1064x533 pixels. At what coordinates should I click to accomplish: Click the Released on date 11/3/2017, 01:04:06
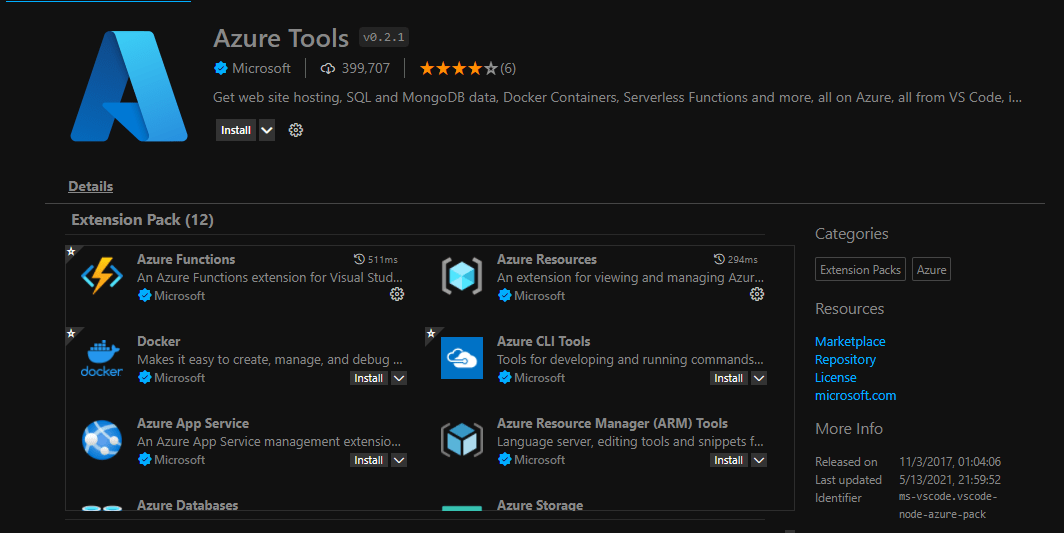pos(950,462)
